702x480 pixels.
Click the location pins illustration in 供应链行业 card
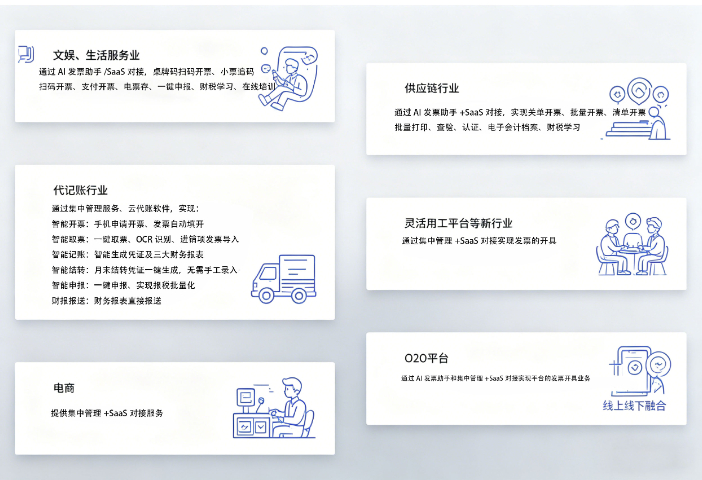coord(638,108)
